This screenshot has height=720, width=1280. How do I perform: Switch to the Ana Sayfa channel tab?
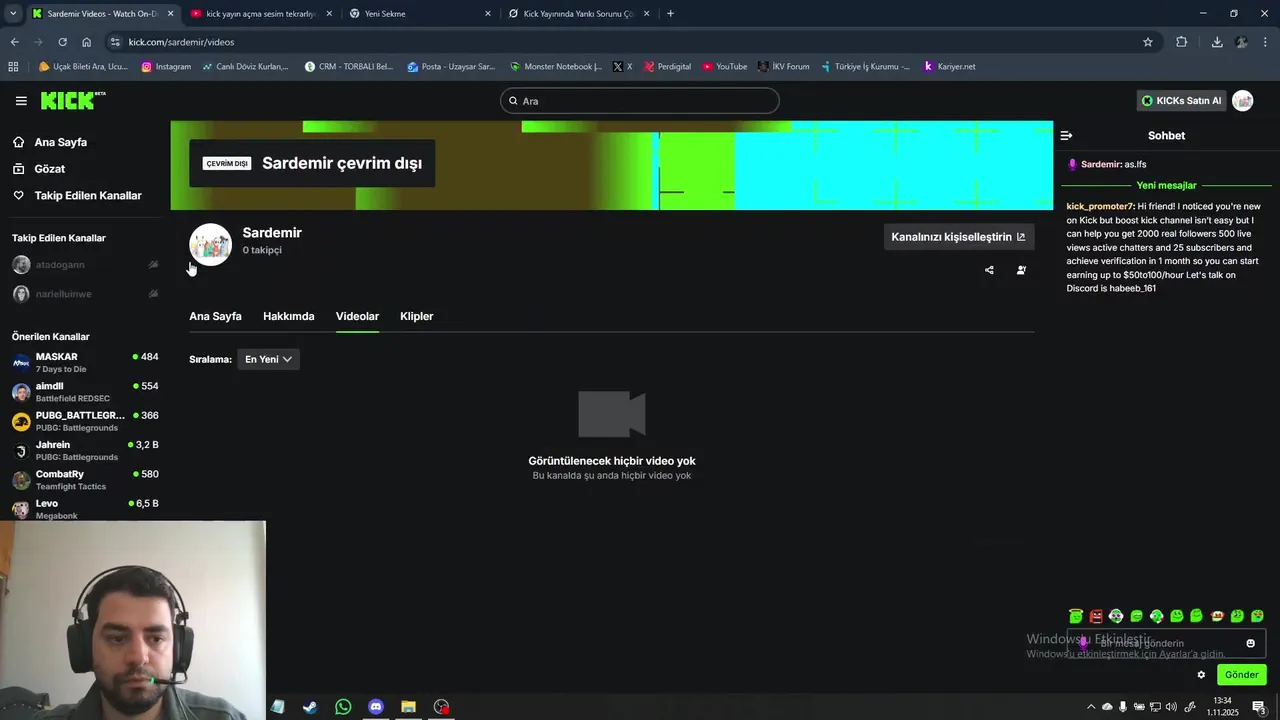click(215, 316)
